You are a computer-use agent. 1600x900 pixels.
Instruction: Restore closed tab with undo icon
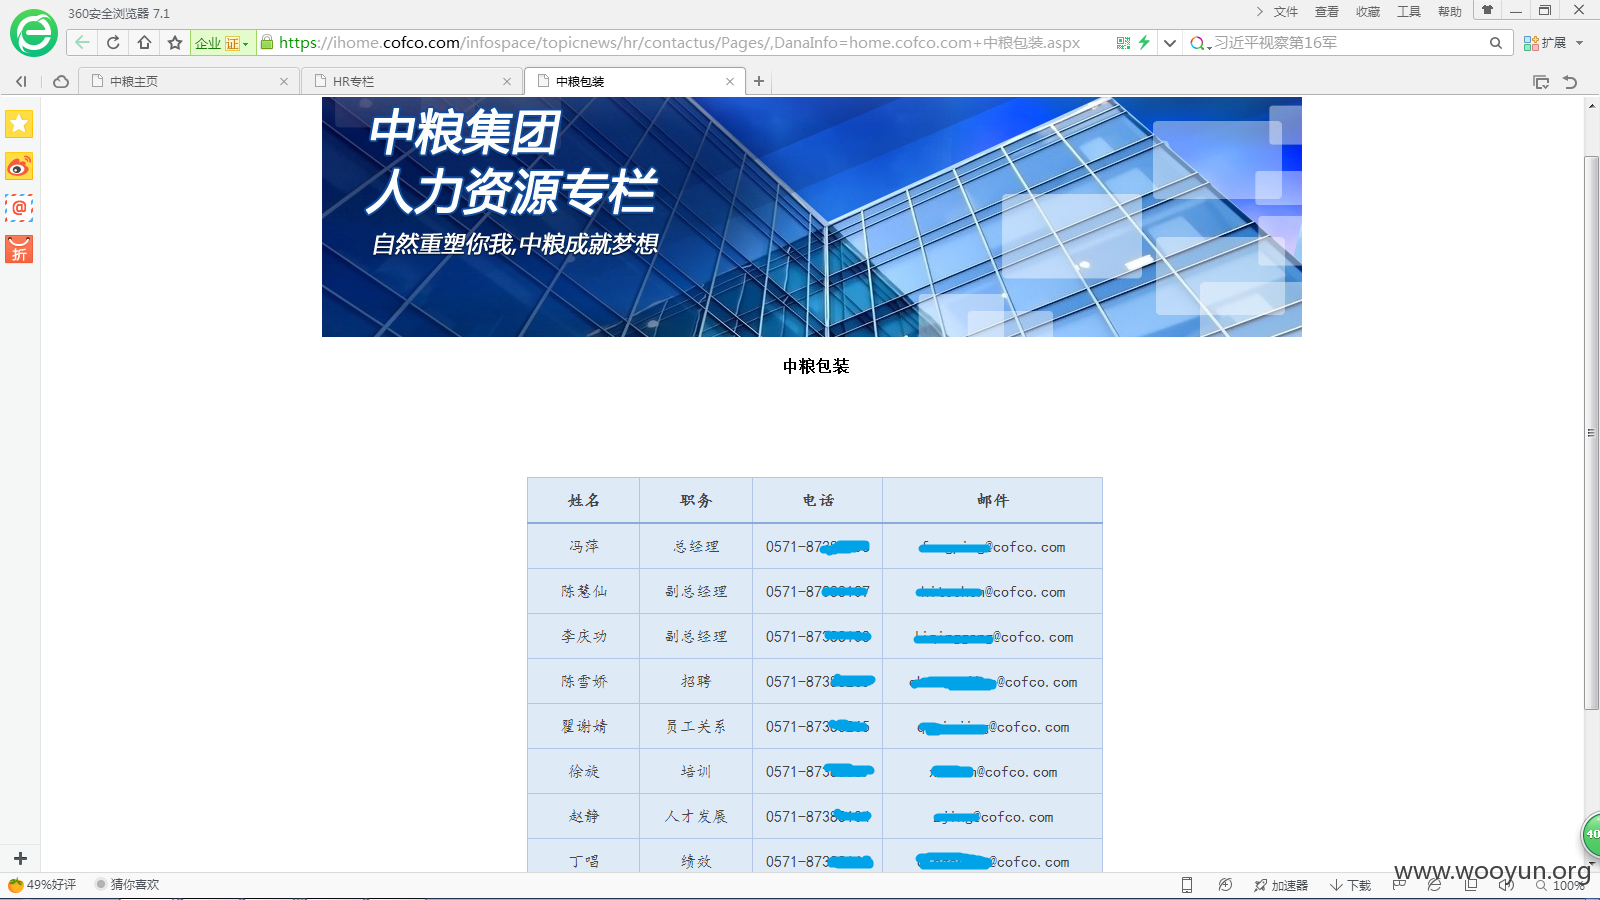pos(1570,82)
